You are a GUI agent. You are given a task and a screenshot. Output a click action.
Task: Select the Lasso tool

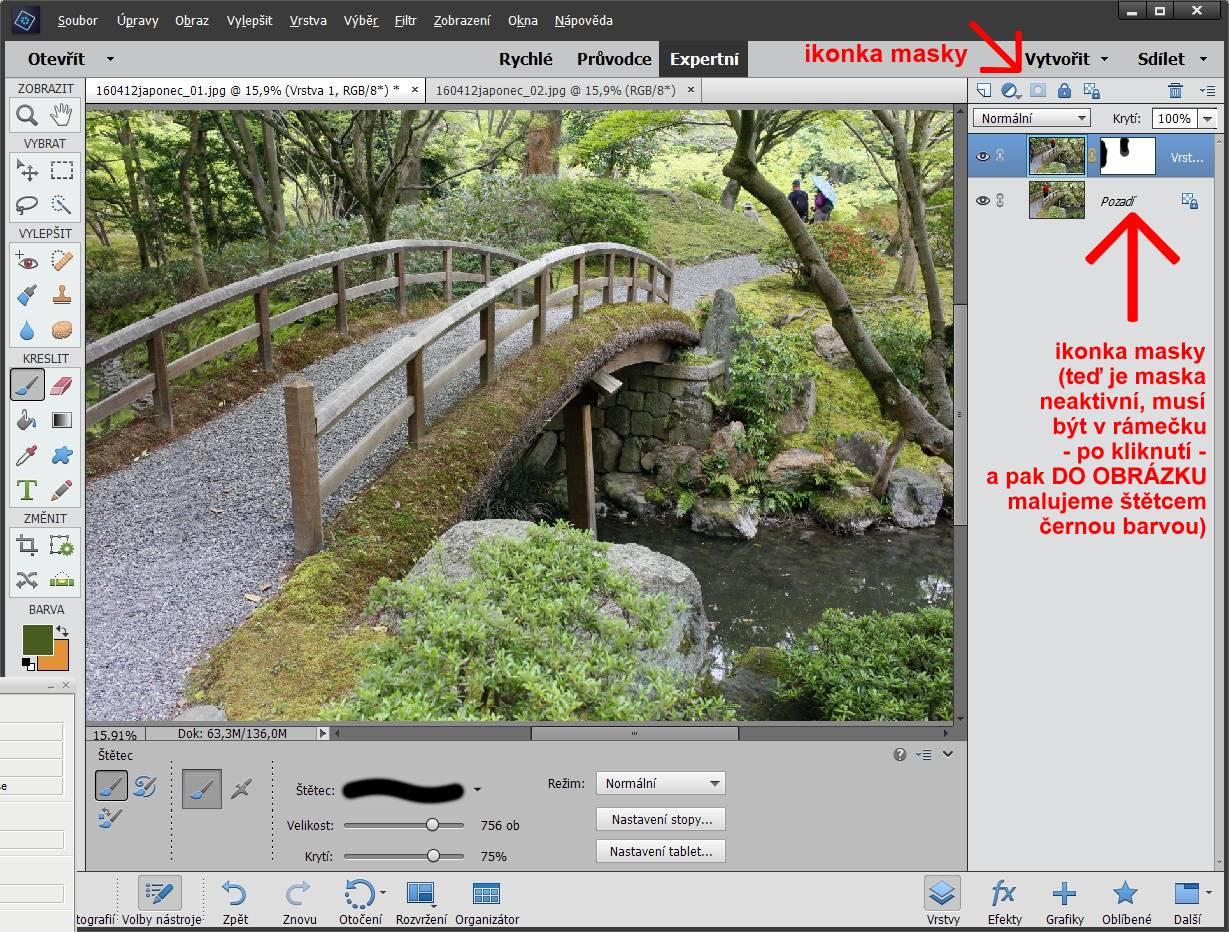(x=27, y=205)
